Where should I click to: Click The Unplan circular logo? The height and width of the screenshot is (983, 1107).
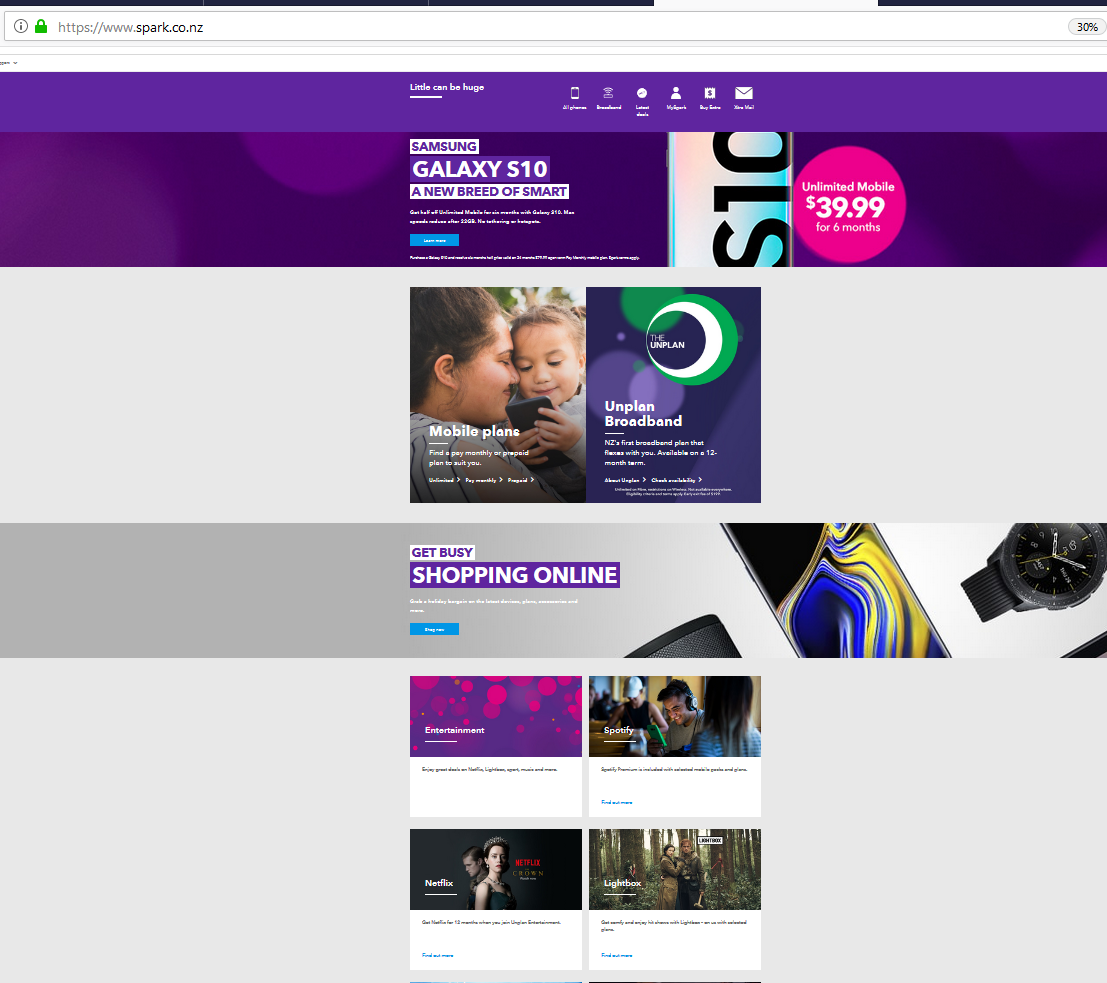pyautogui.click(x=690, y=340)
